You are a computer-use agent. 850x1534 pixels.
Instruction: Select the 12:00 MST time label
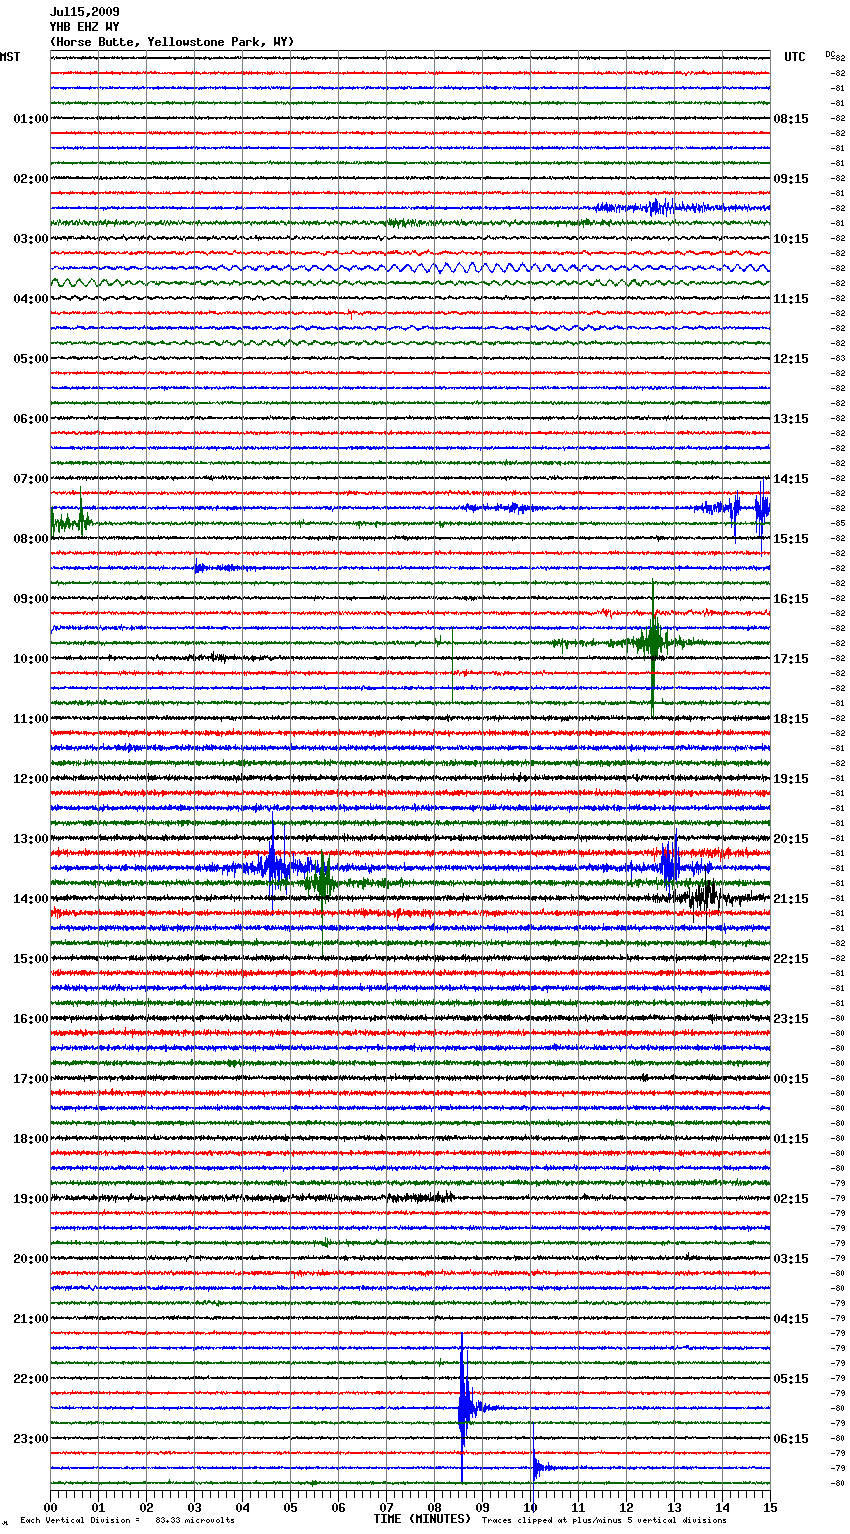click(x=30, y=779)
